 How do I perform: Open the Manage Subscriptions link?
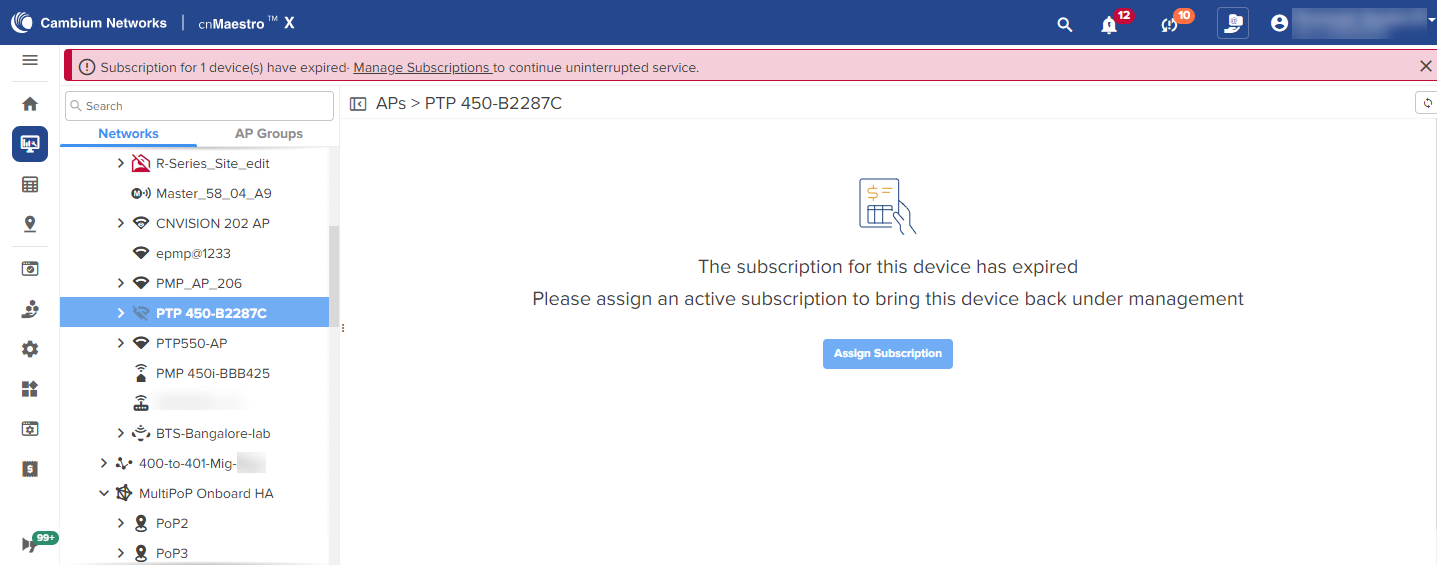(x=421, y=68)
